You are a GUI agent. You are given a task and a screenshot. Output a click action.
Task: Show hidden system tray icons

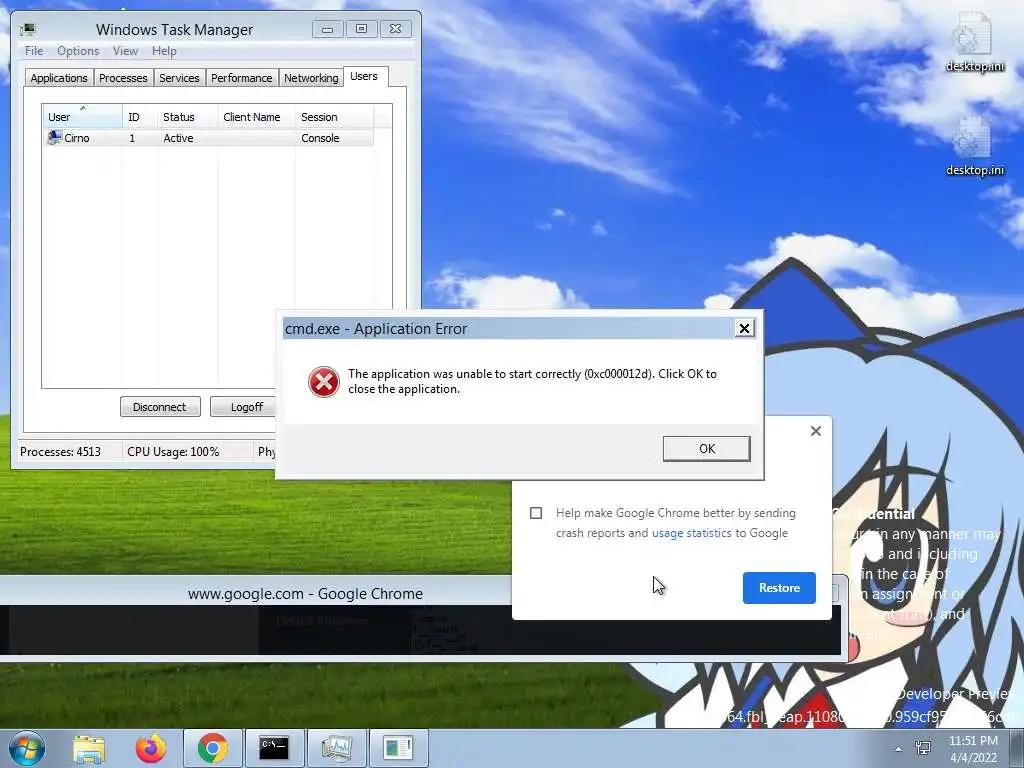899,749
